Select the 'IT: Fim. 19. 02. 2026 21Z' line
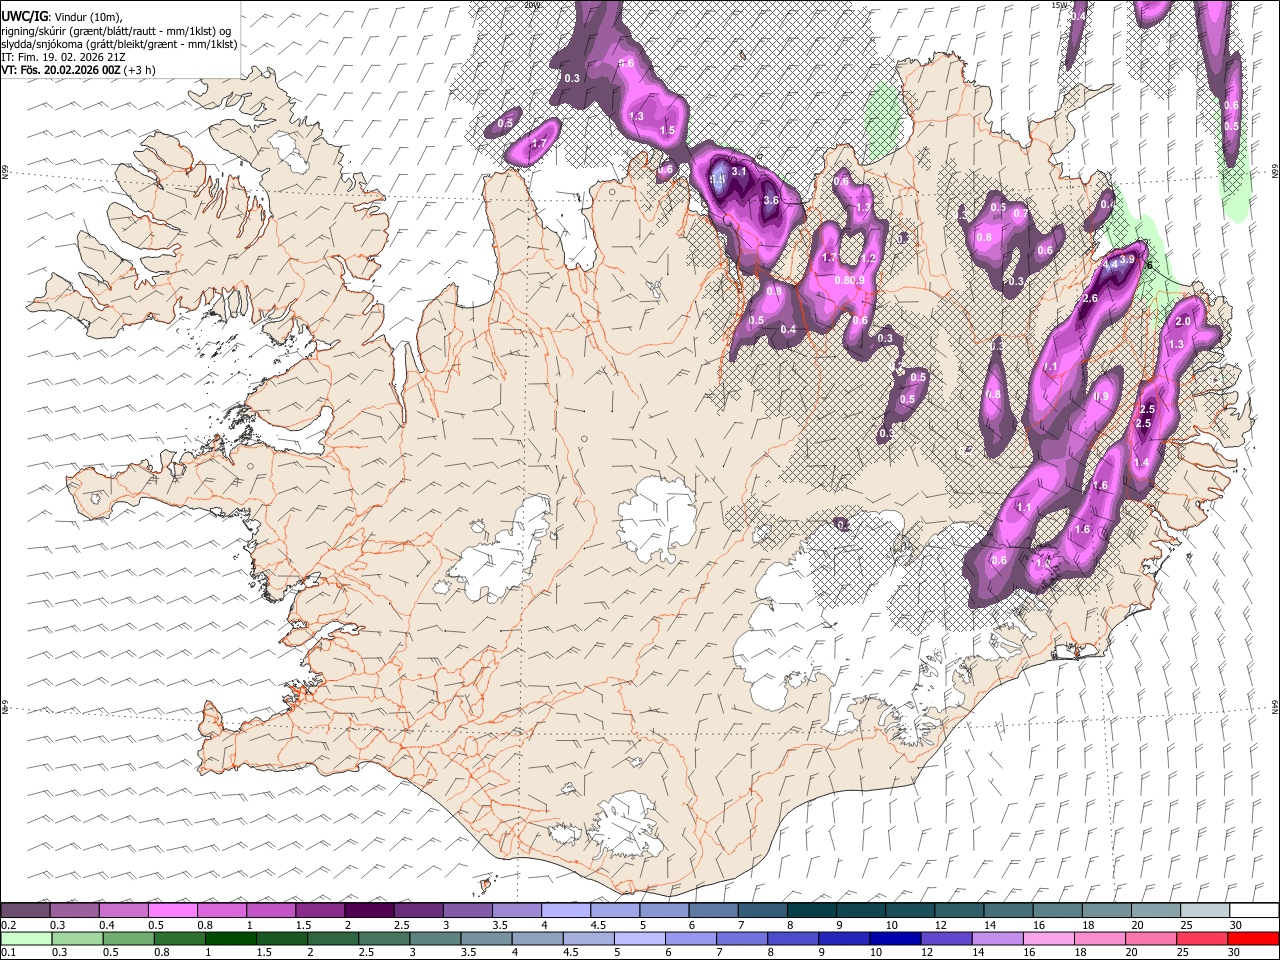This screenshot has height=960, width=1280. click(x=63, y=58)
